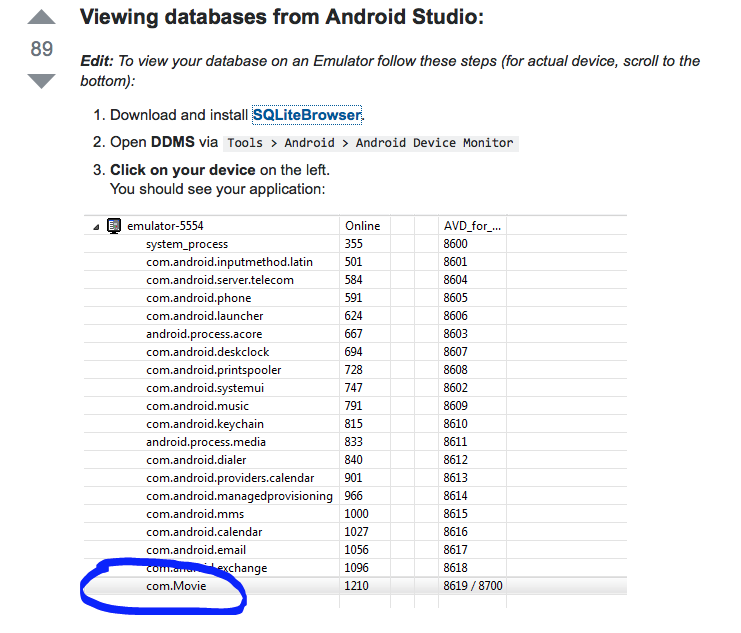
Task: Click PID value 584
Action: pos(353,280)
